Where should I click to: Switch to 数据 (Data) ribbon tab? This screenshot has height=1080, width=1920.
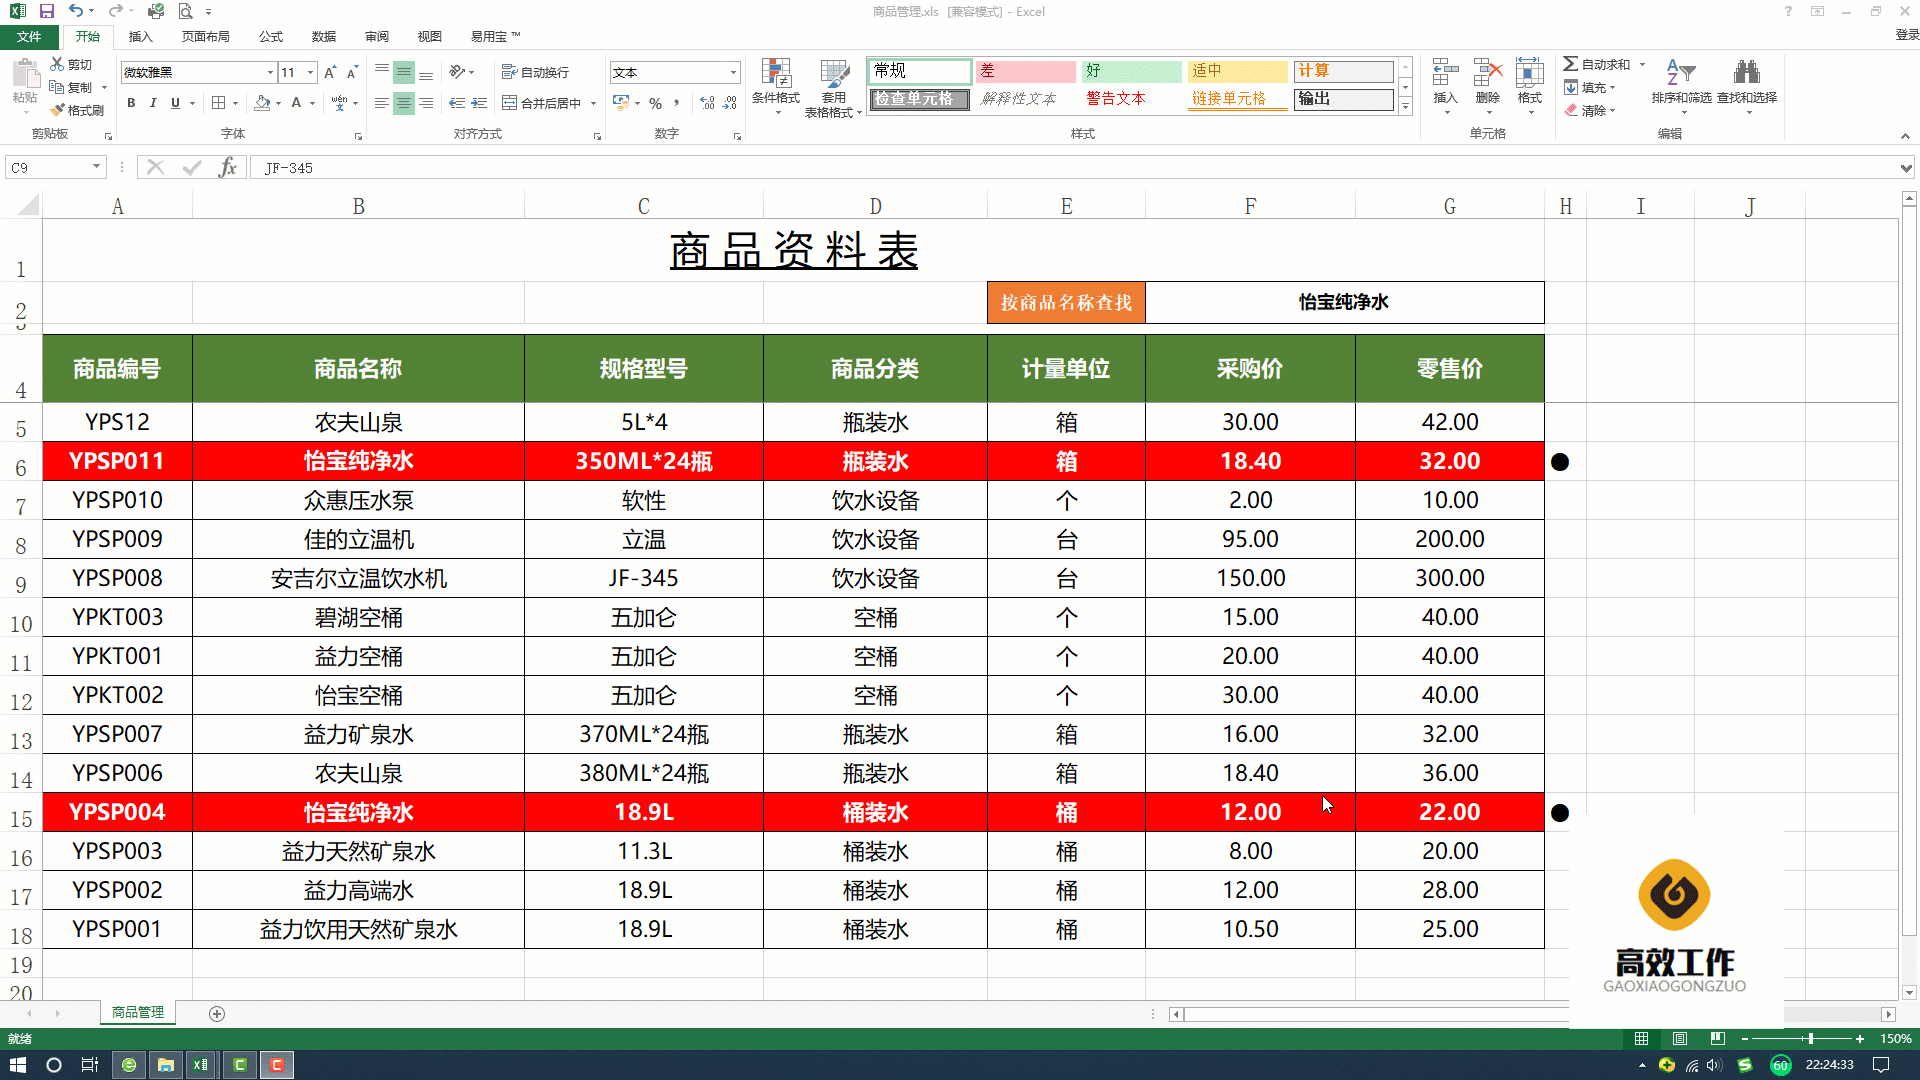click(x=323, y=37)
